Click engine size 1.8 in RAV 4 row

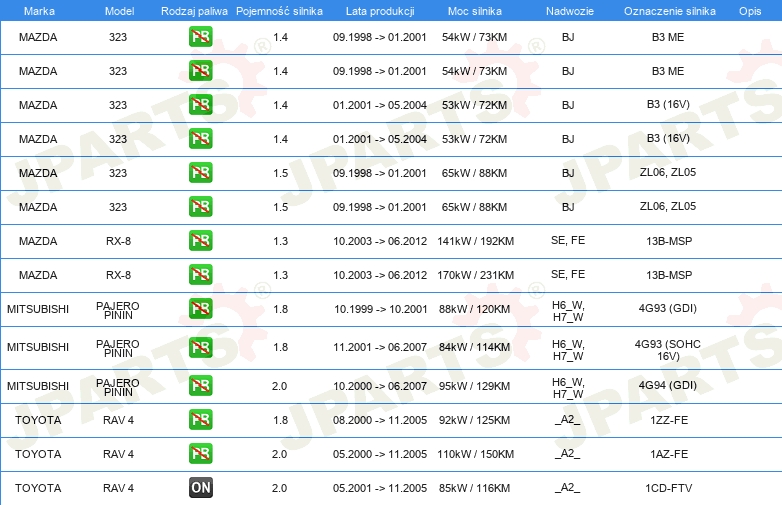coord(280,420)
